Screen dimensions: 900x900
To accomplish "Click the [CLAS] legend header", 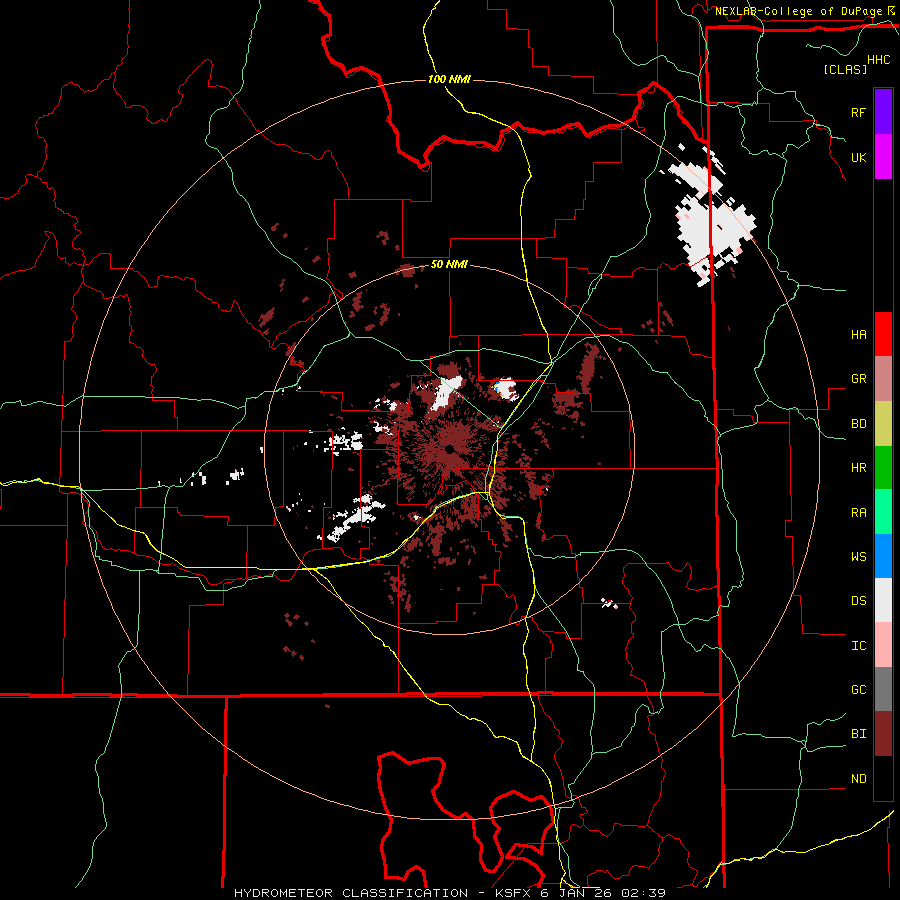I will click(x=845, y=69).
